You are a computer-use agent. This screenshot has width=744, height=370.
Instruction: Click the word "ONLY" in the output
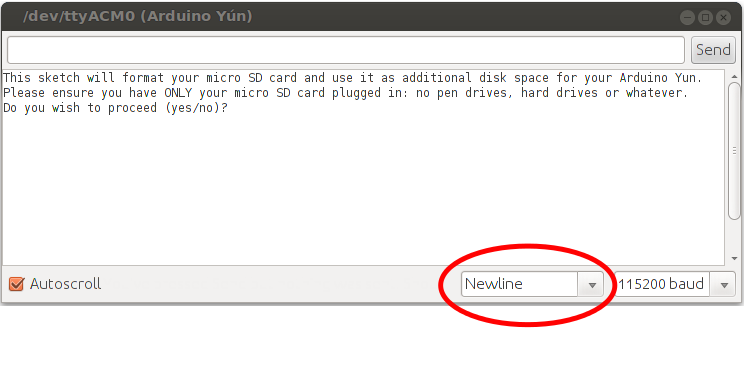[x=178, y=93]
